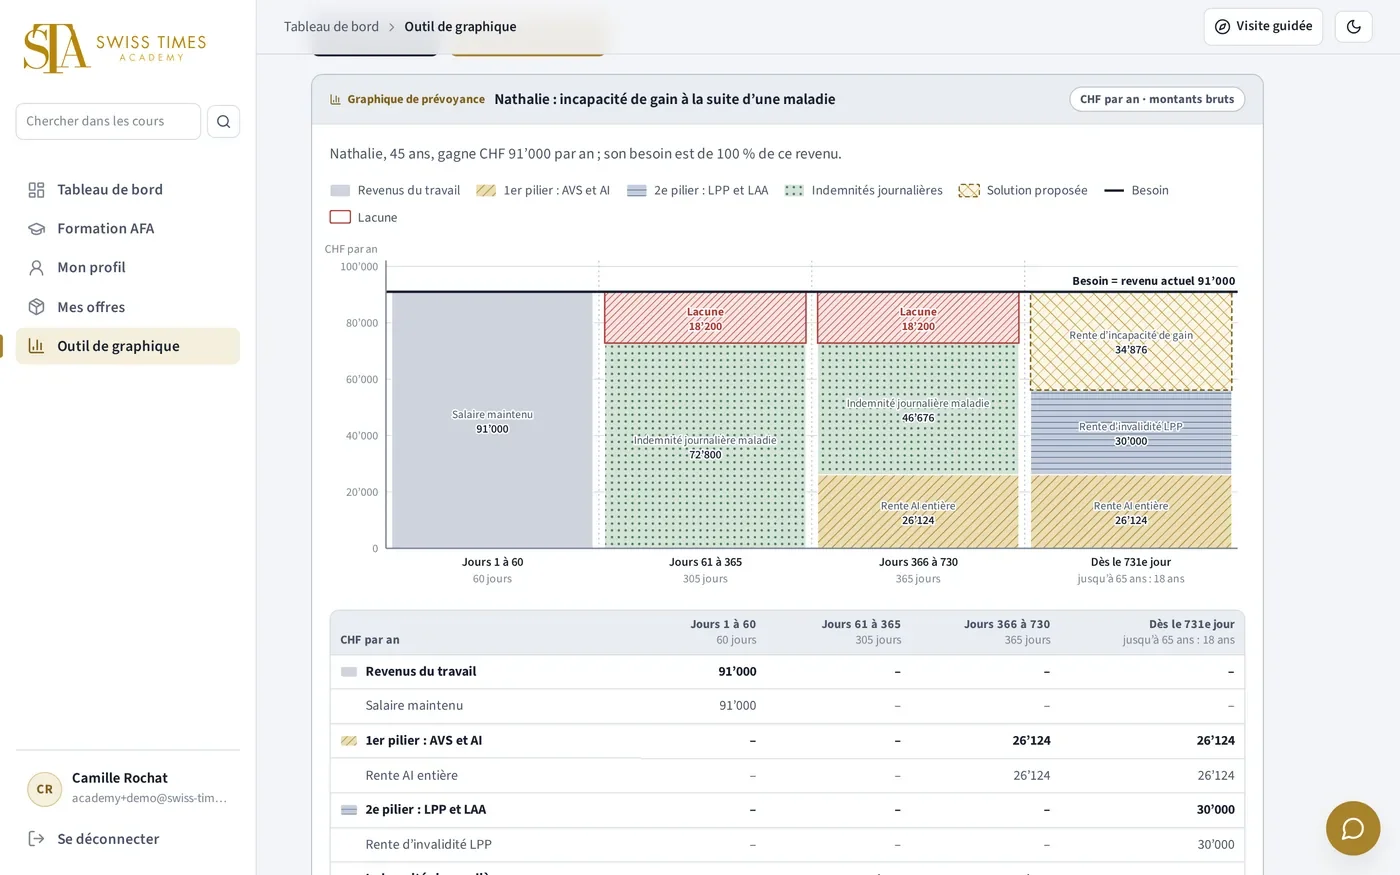
Task: Click the bar chart icon in sidebar
Action: pyautogui.click(x=37, y=346)
